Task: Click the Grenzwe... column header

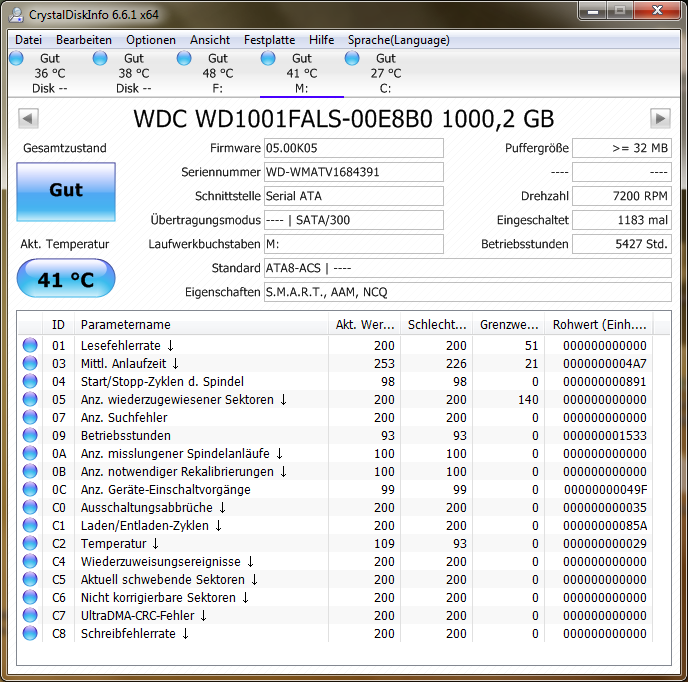Action: [x=509, y=325]
